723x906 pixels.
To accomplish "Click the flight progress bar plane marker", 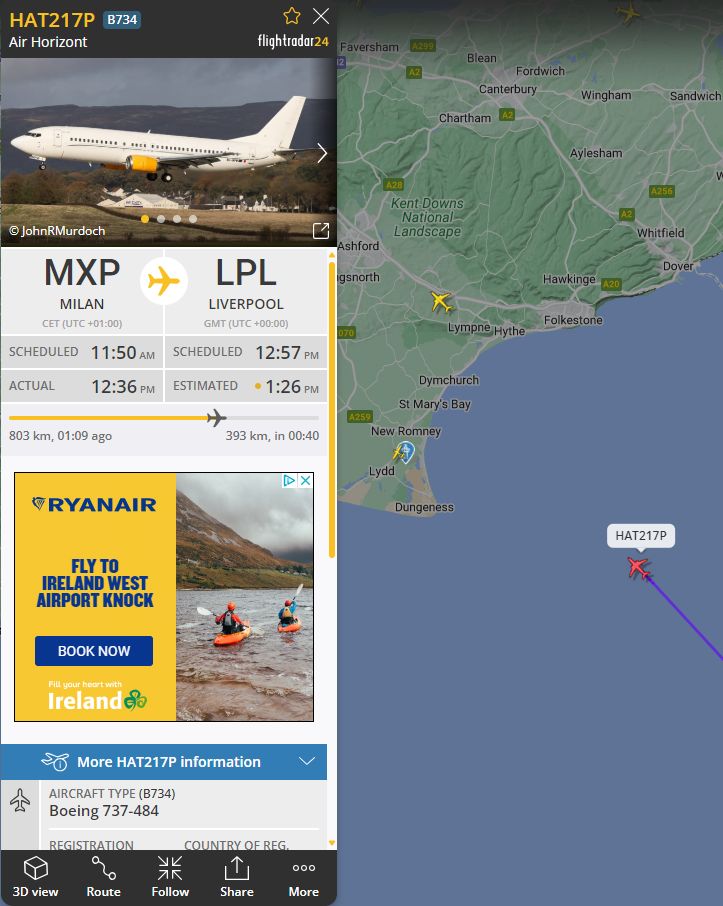I will (216, 417).
